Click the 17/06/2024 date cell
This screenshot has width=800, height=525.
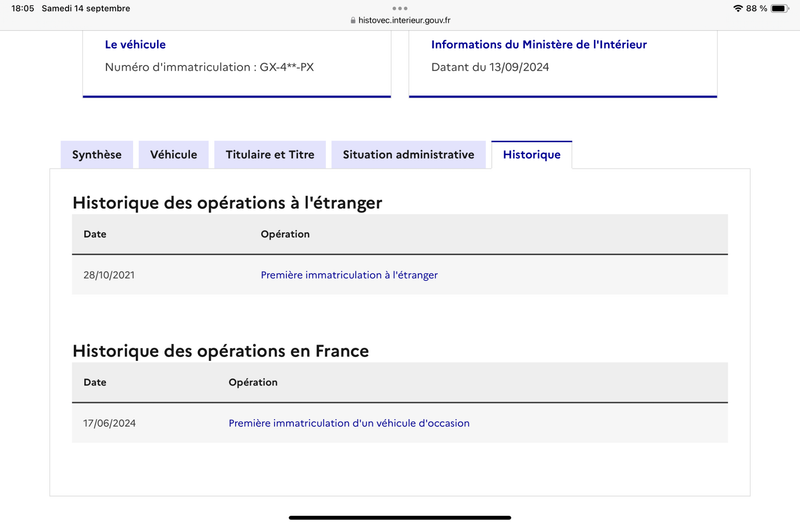109,423
